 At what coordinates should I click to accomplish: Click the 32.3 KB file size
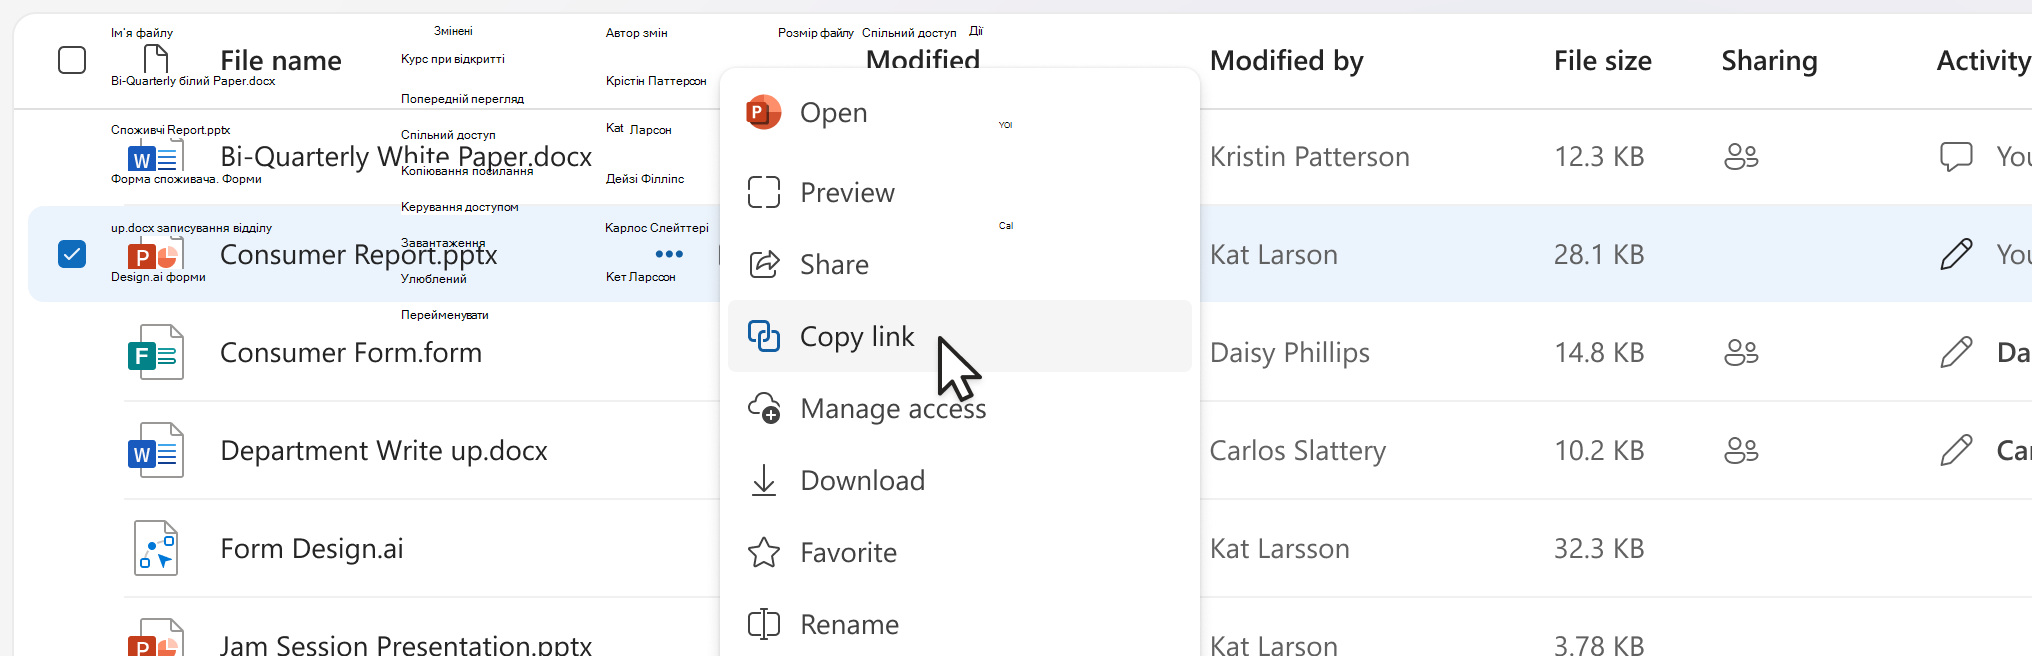tap(1599, 549)
